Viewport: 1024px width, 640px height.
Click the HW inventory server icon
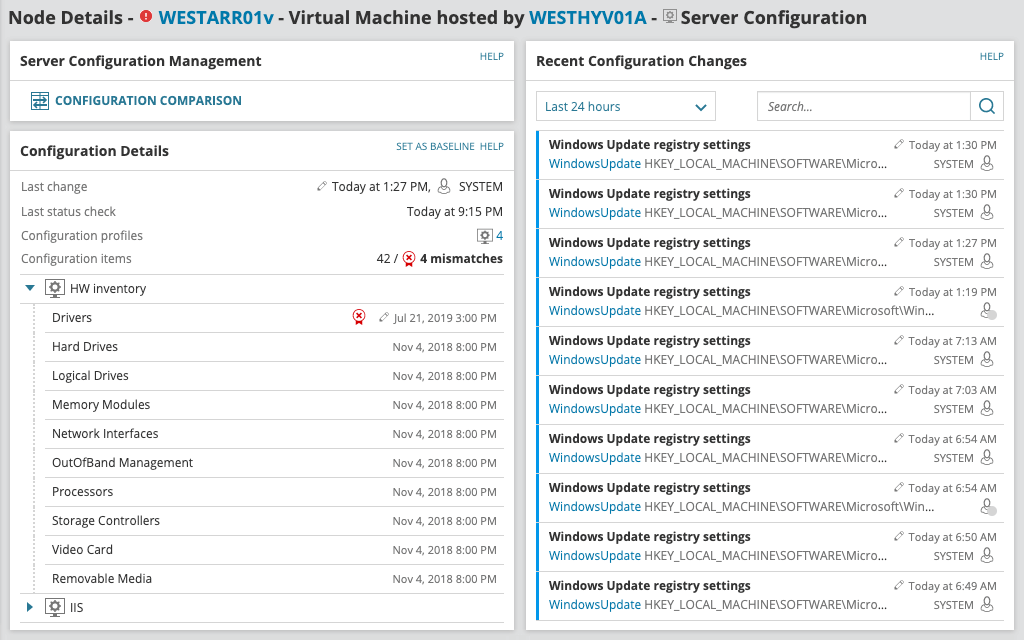coord(55,287)
